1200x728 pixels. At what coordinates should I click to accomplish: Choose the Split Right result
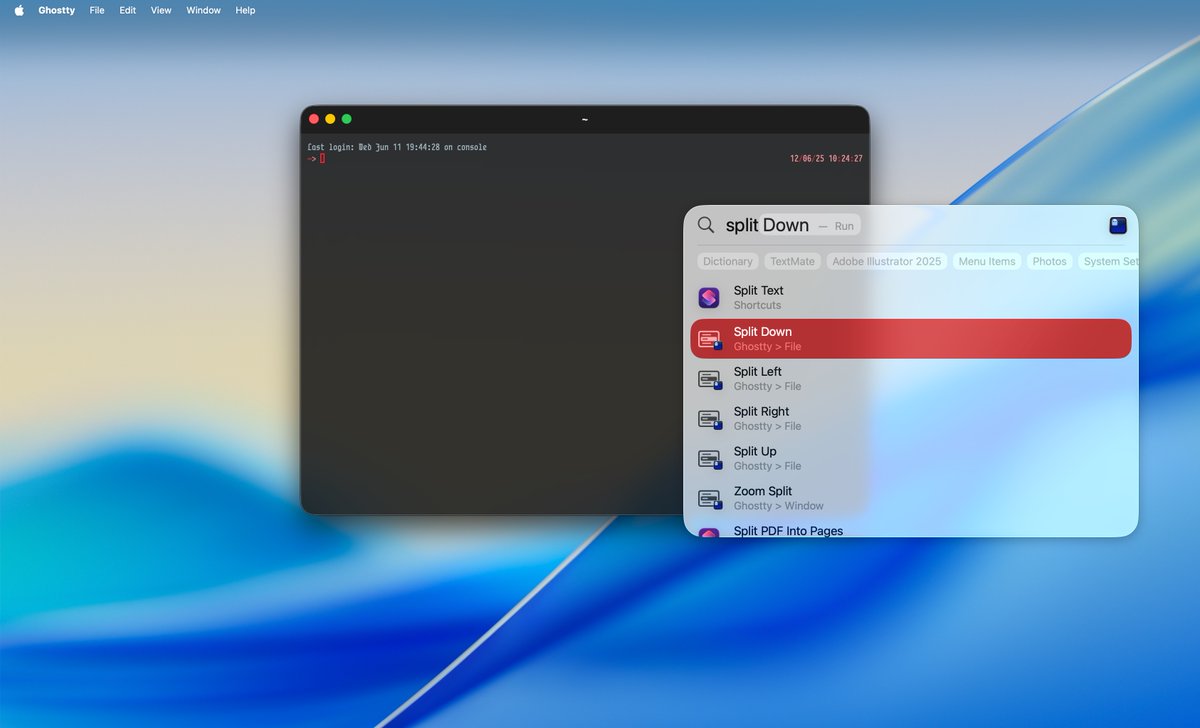911,419
